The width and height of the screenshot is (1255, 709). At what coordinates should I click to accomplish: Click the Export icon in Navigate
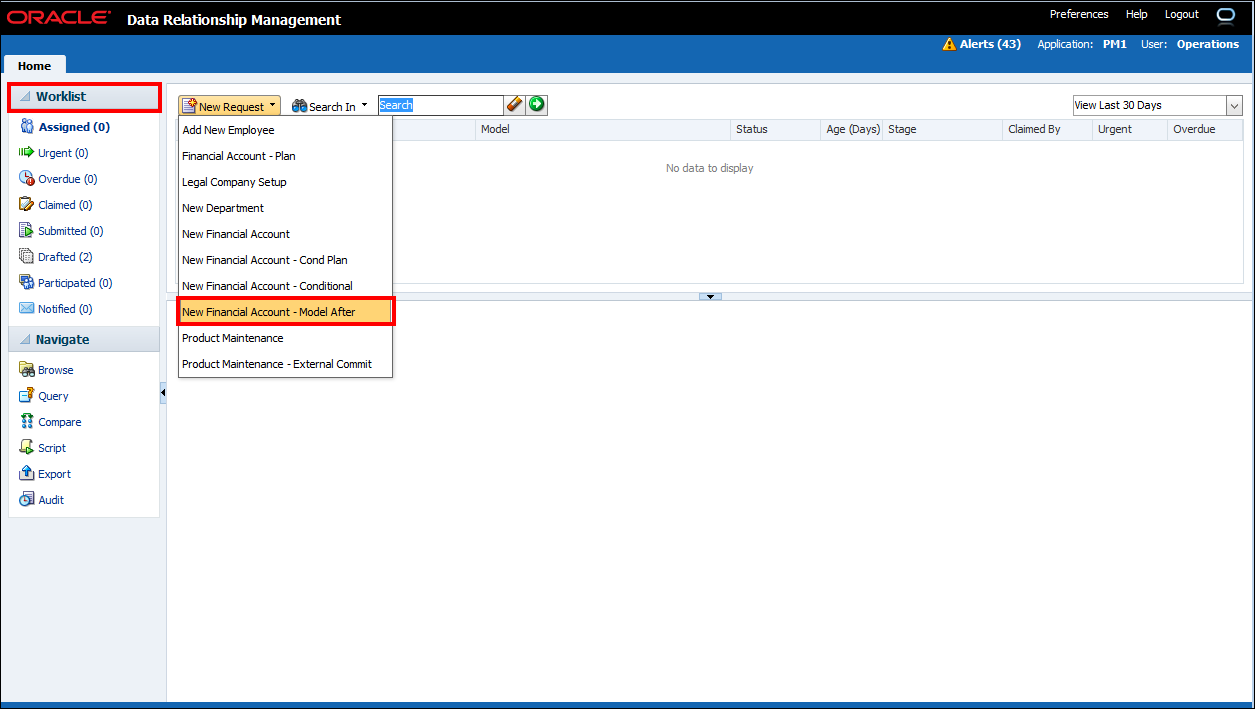click(x=27, y=474)
